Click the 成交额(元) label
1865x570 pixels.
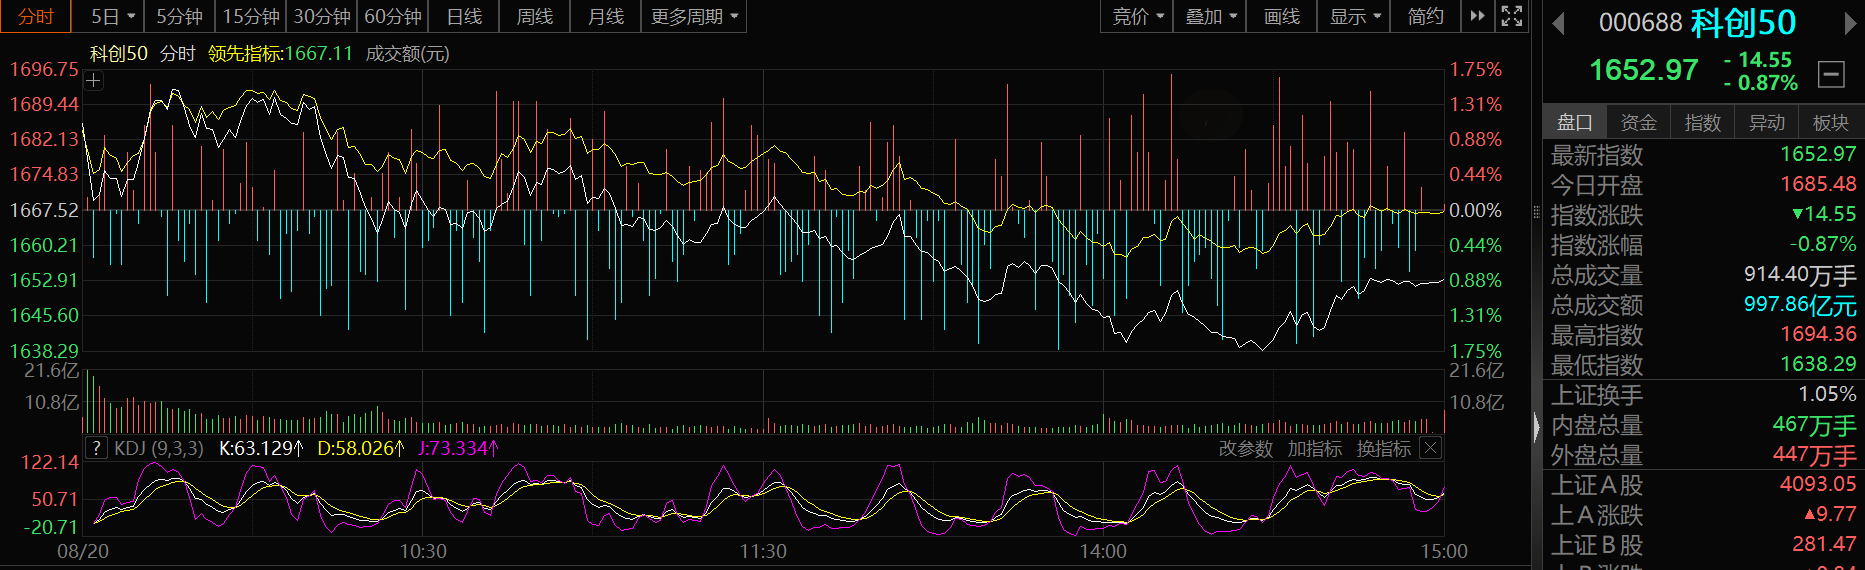[x=407, y=53]
